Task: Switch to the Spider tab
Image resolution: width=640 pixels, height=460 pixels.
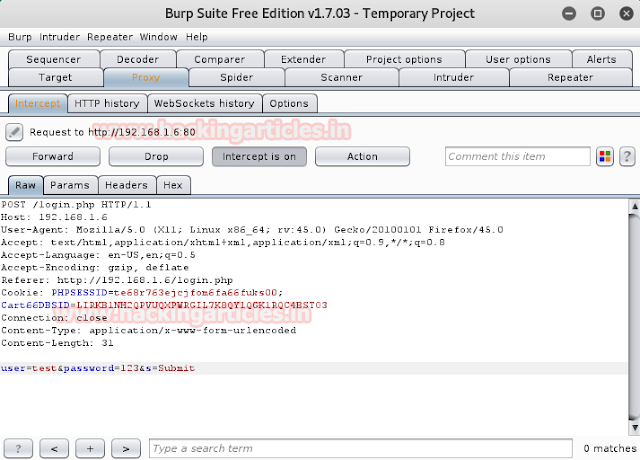Action: coord(237,78)
